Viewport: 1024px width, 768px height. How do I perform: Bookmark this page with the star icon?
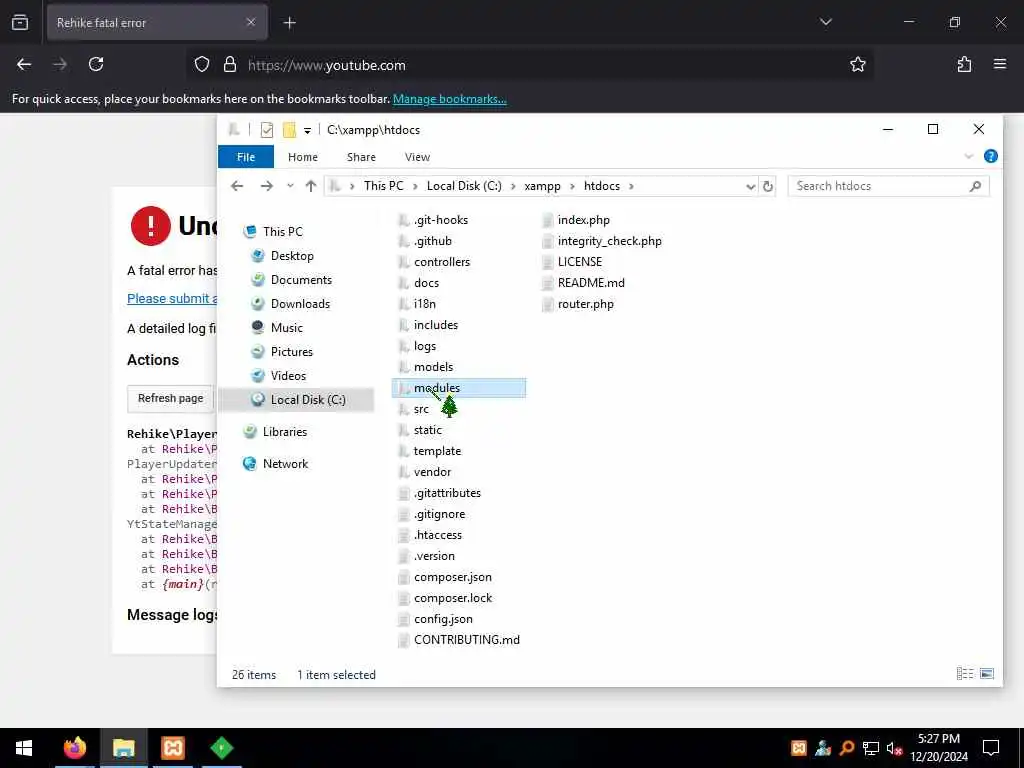(857, 65)
